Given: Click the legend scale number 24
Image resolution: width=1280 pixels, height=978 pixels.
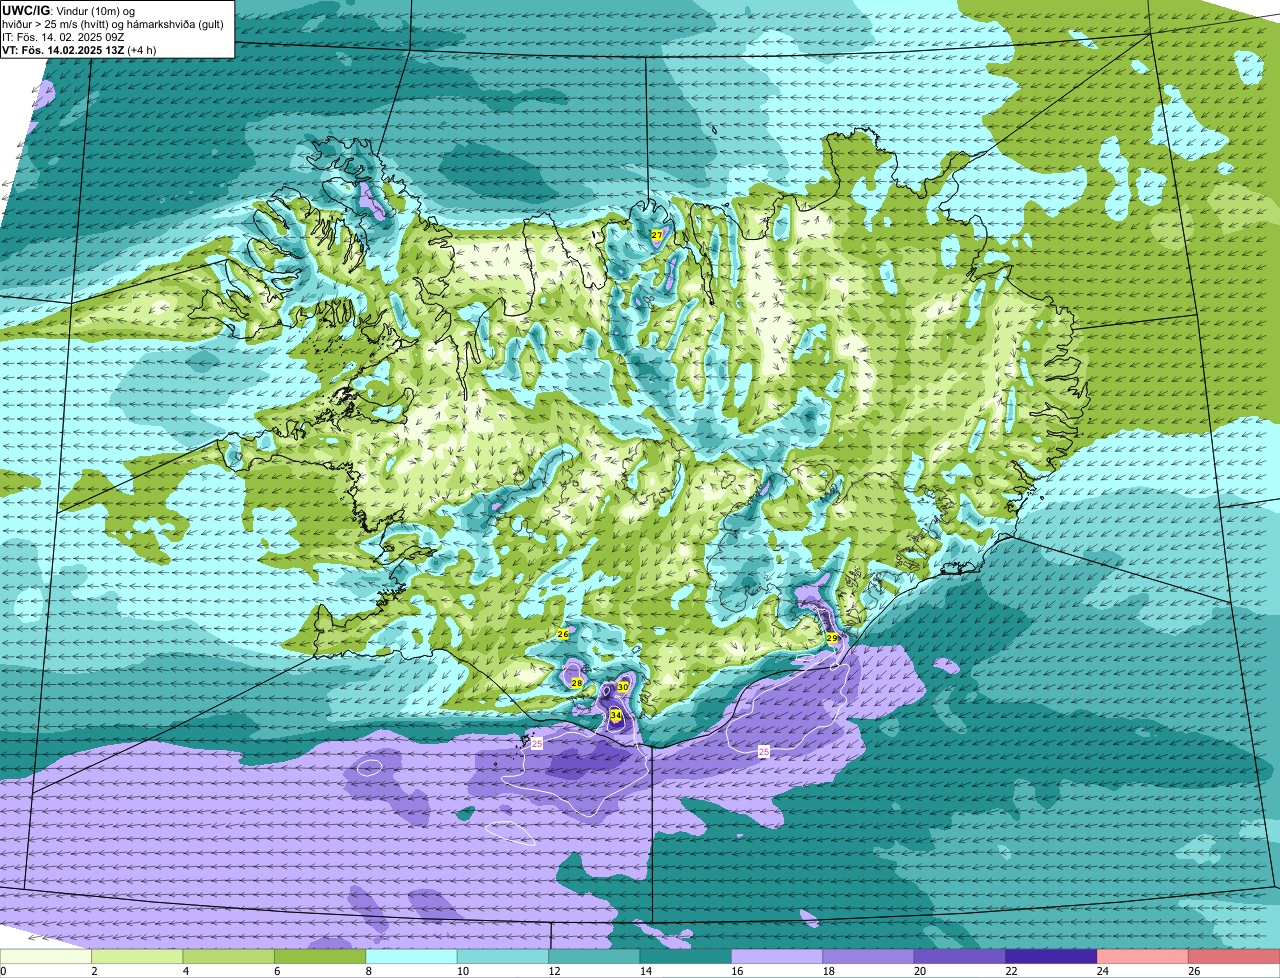Looking at the screenshot, I should [x=1101, y=971].
